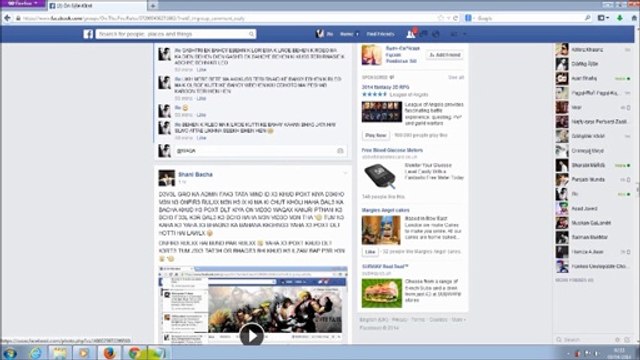Open the Firefox bookmarks menu icon
Image resolution: width=640 pixels, height=360 pixels.
pyautogui.click(x=603, y=18)
